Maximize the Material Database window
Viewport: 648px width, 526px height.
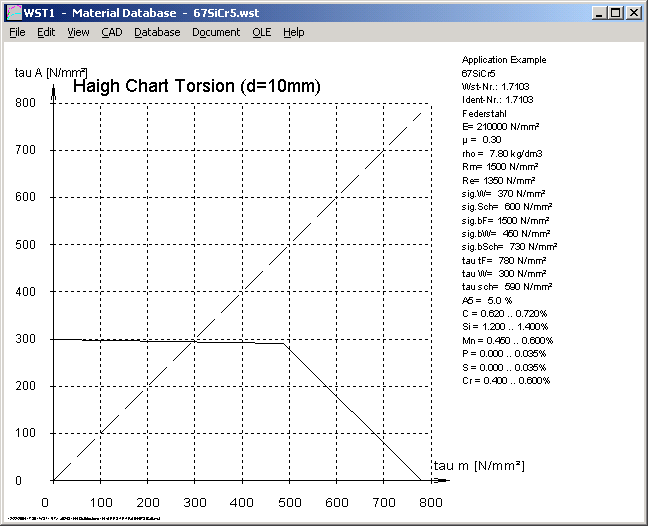coord(616,13)
